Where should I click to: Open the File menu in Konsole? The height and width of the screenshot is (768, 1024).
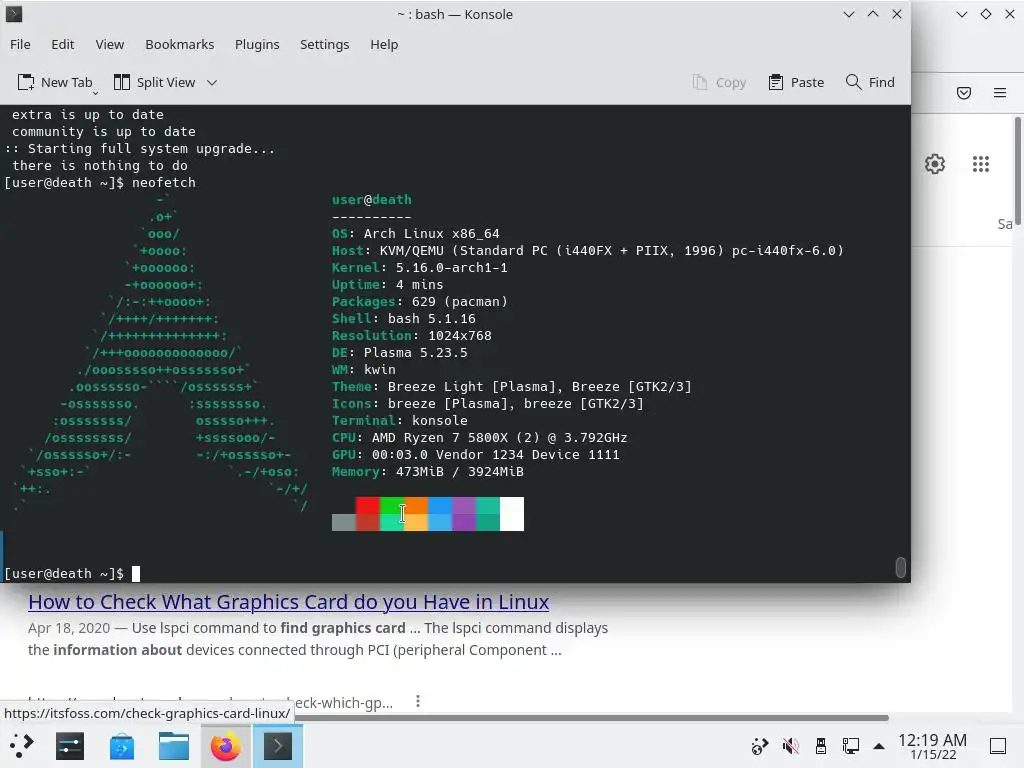20,44
